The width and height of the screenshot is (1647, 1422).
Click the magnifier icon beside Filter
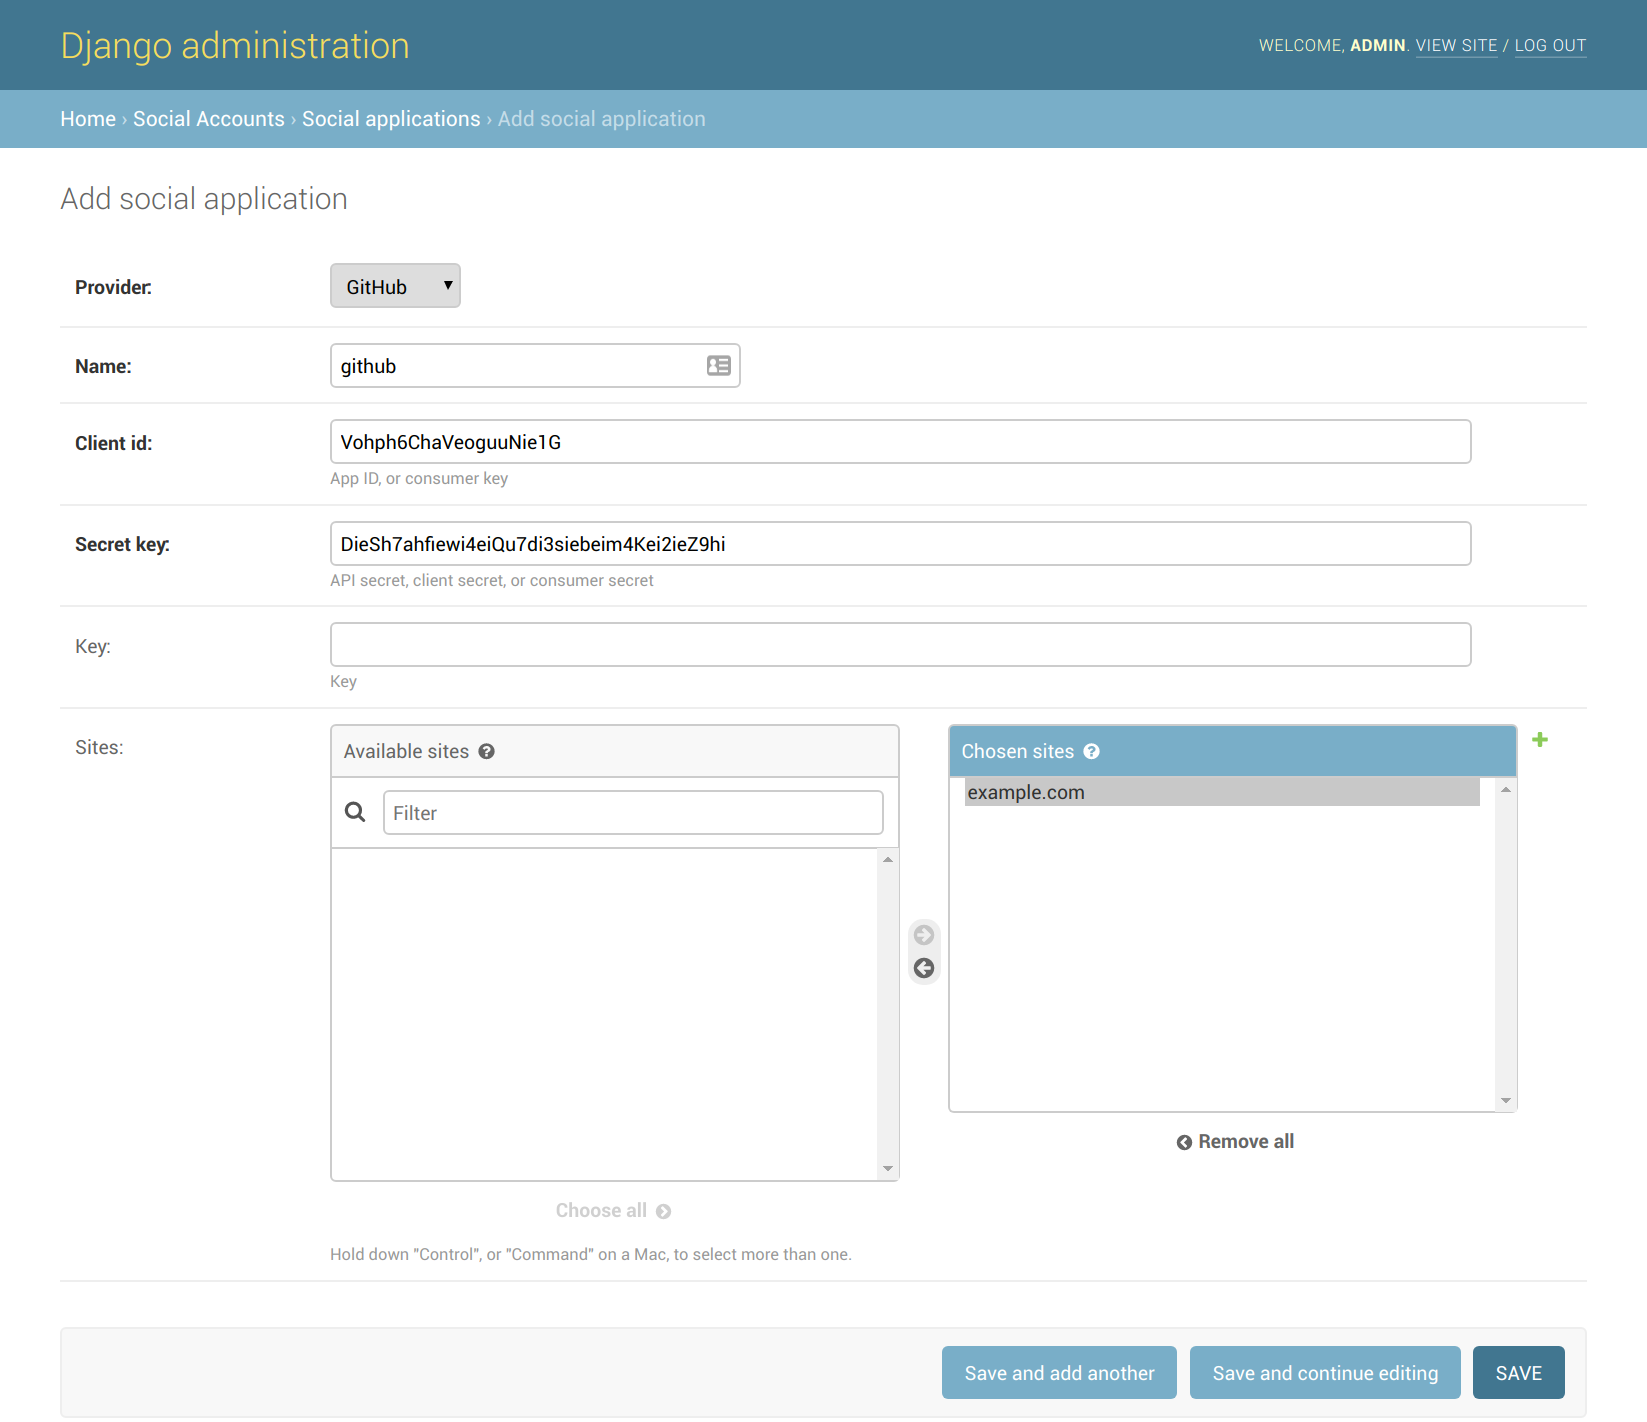pyautogui.click(x=355, y=812)
